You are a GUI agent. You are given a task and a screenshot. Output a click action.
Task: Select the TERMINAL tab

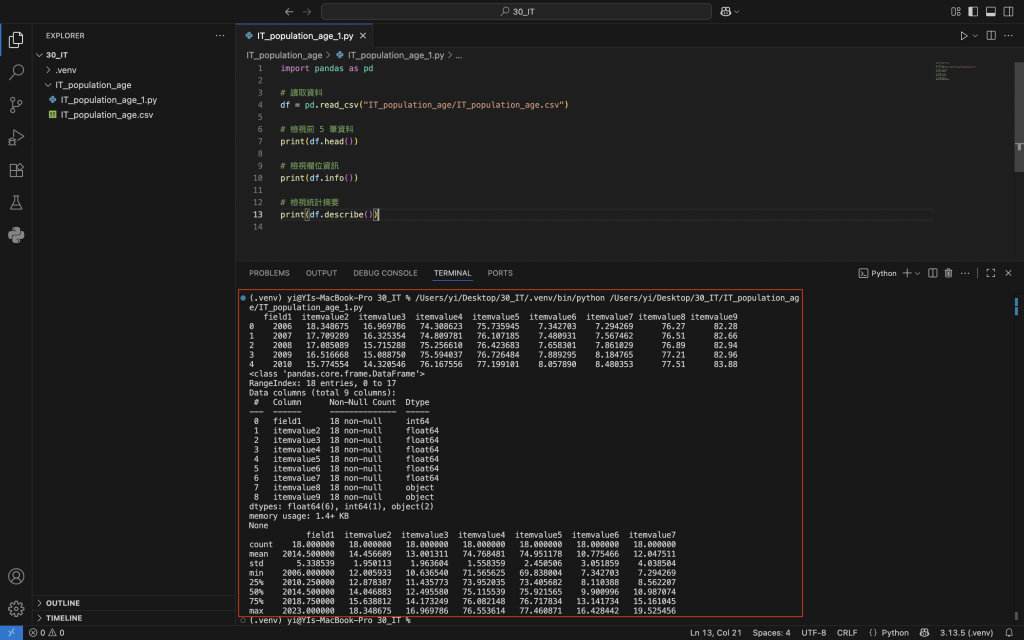(452, 273)
